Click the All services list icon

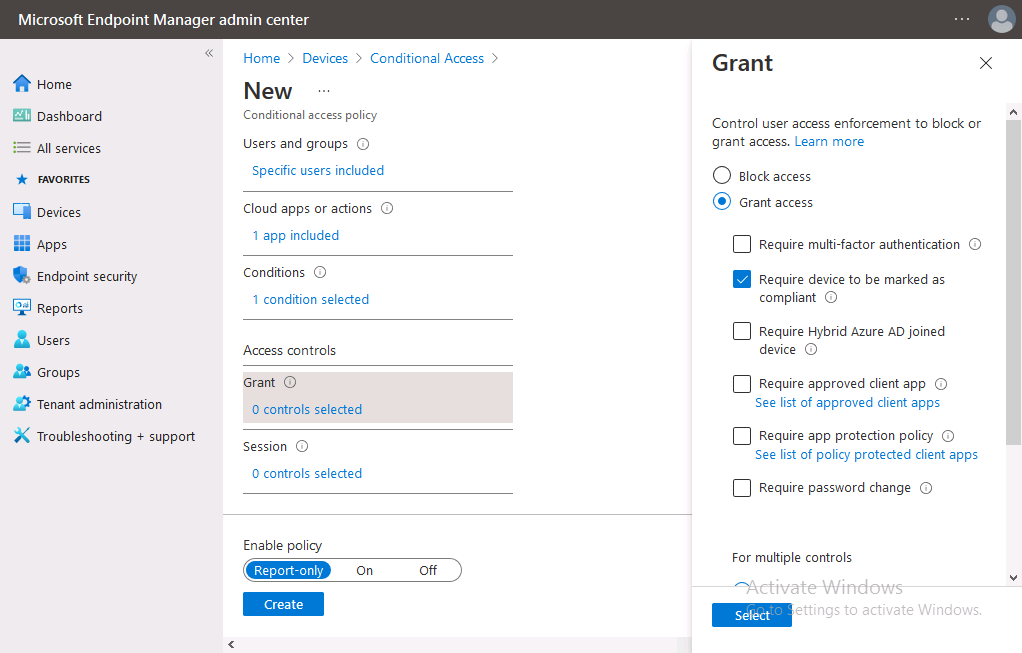22,147
